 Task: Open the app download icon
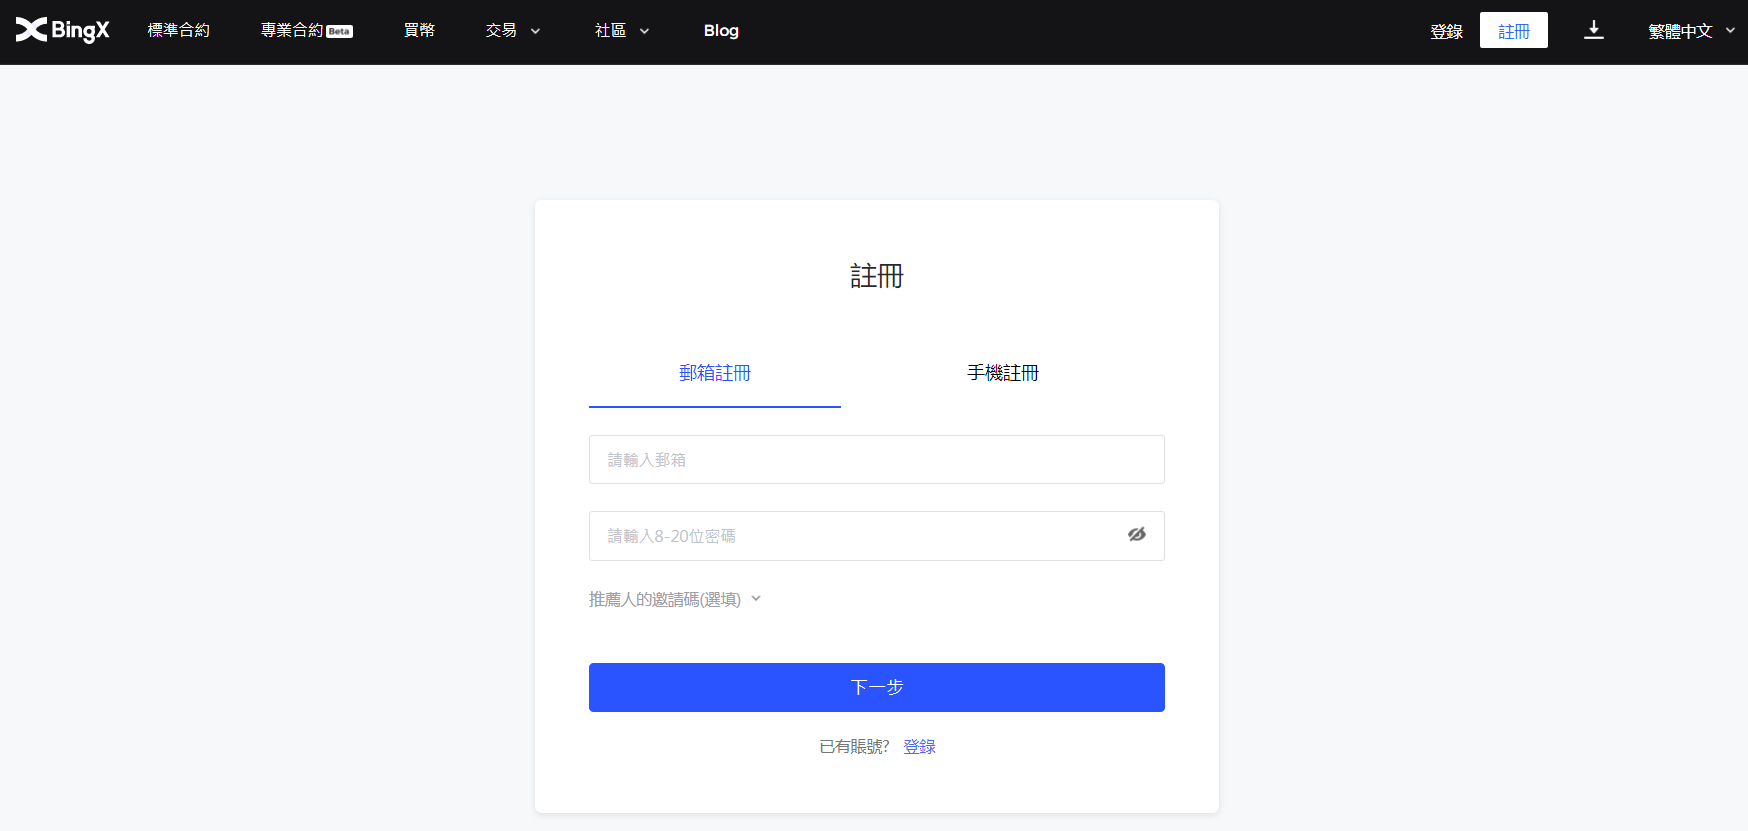[x=1594, y=30]
